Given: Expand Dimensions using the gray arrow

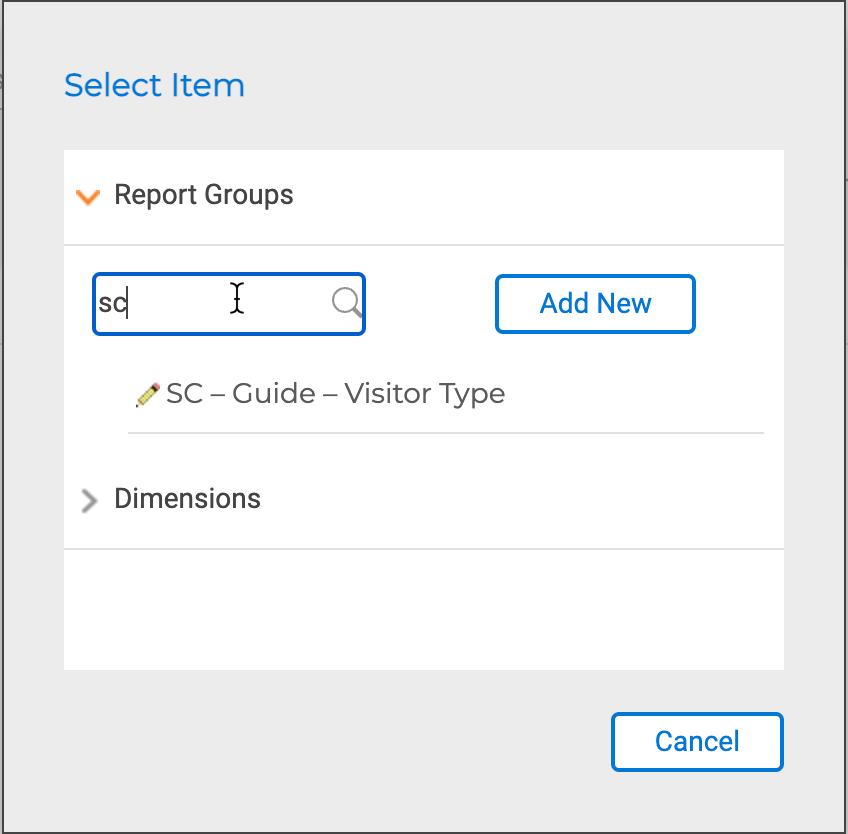Looking at the screenshot, I should [x=89, y=500].
